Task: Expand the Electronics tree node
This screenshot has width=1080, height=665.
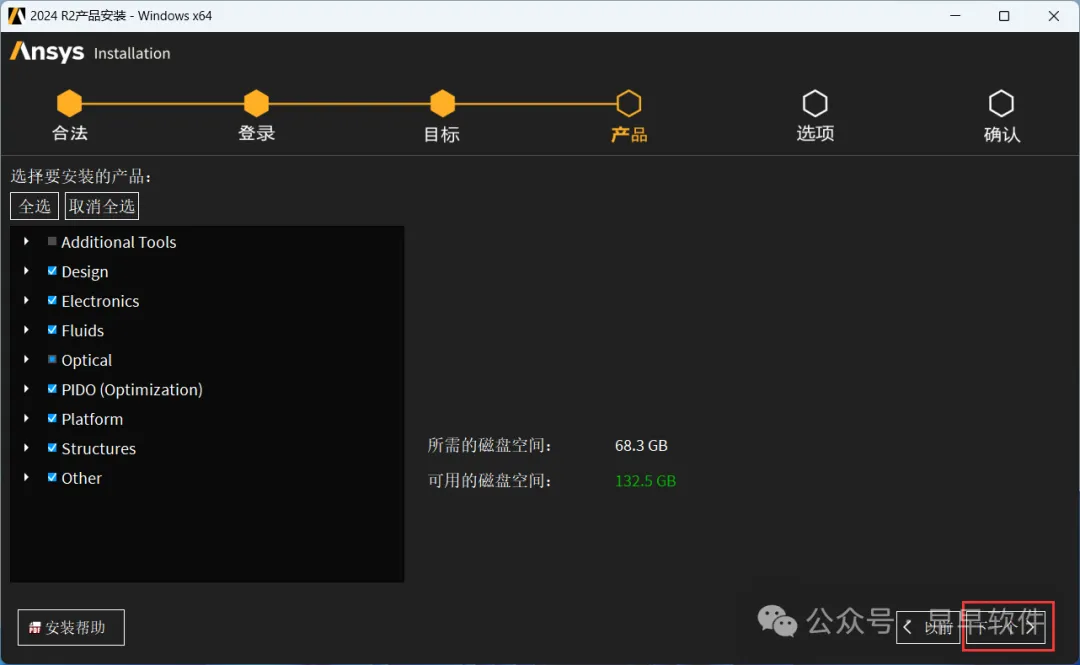Action: click(x=26, y=300)
